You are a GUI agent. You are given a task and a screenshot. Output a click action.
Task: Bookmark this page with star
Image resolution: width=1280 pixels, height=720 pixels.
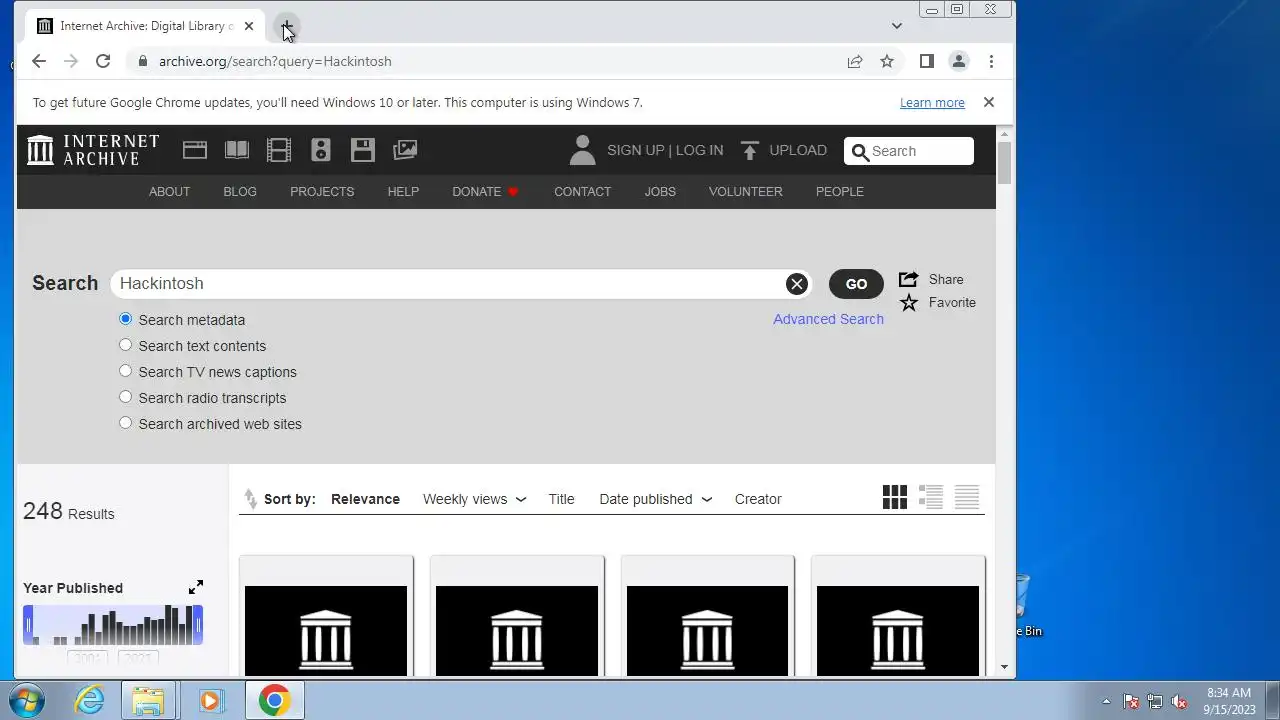tap(887, 61)
